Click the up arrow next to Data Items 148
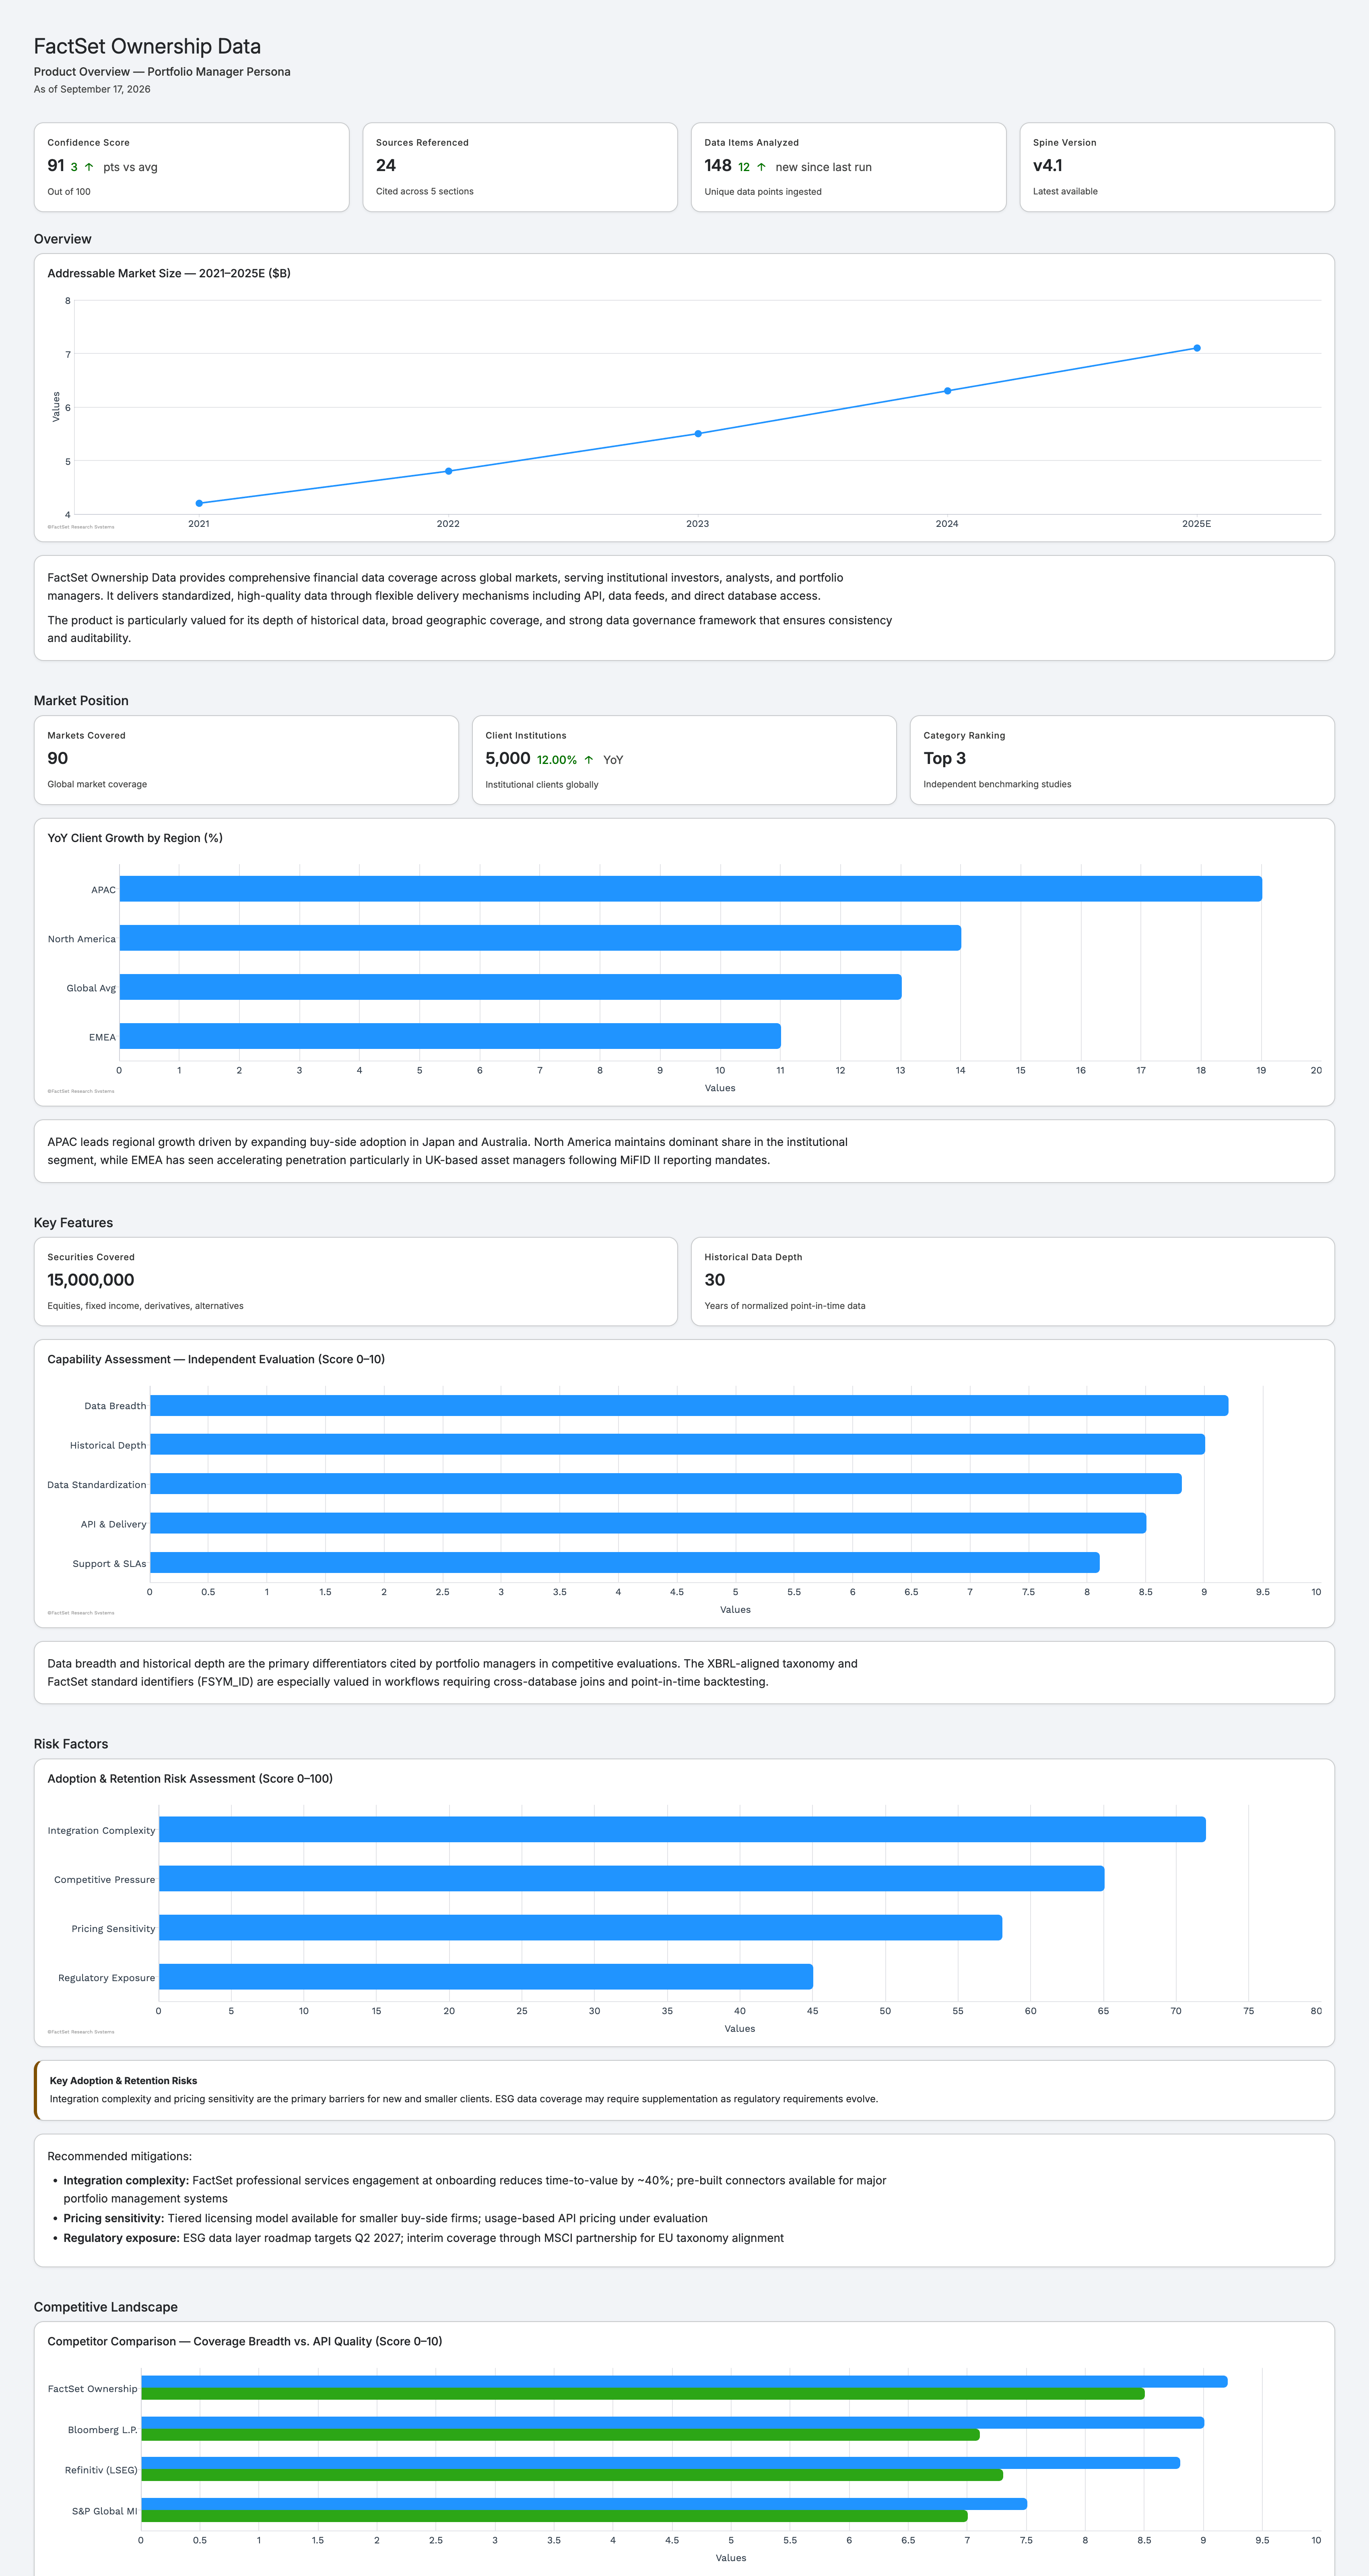 (x=761, y=167)
